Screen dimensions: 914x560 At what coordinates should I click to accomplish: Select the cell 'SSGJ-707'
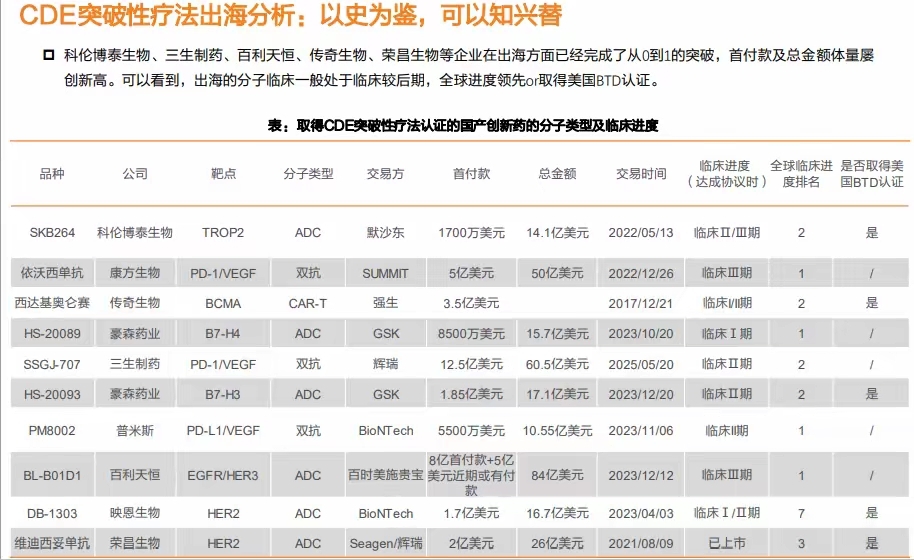[52, 364]
